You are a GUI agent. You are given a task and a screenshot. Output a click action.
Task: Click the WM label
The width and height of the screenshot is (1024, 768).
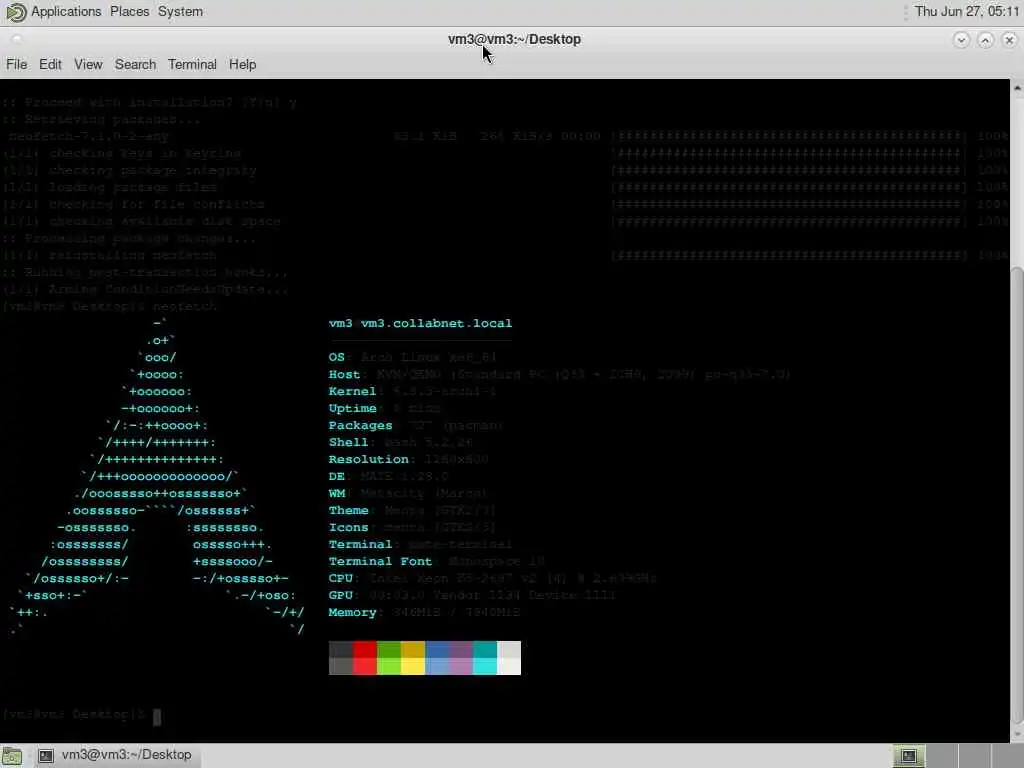[x=336, y=493]
